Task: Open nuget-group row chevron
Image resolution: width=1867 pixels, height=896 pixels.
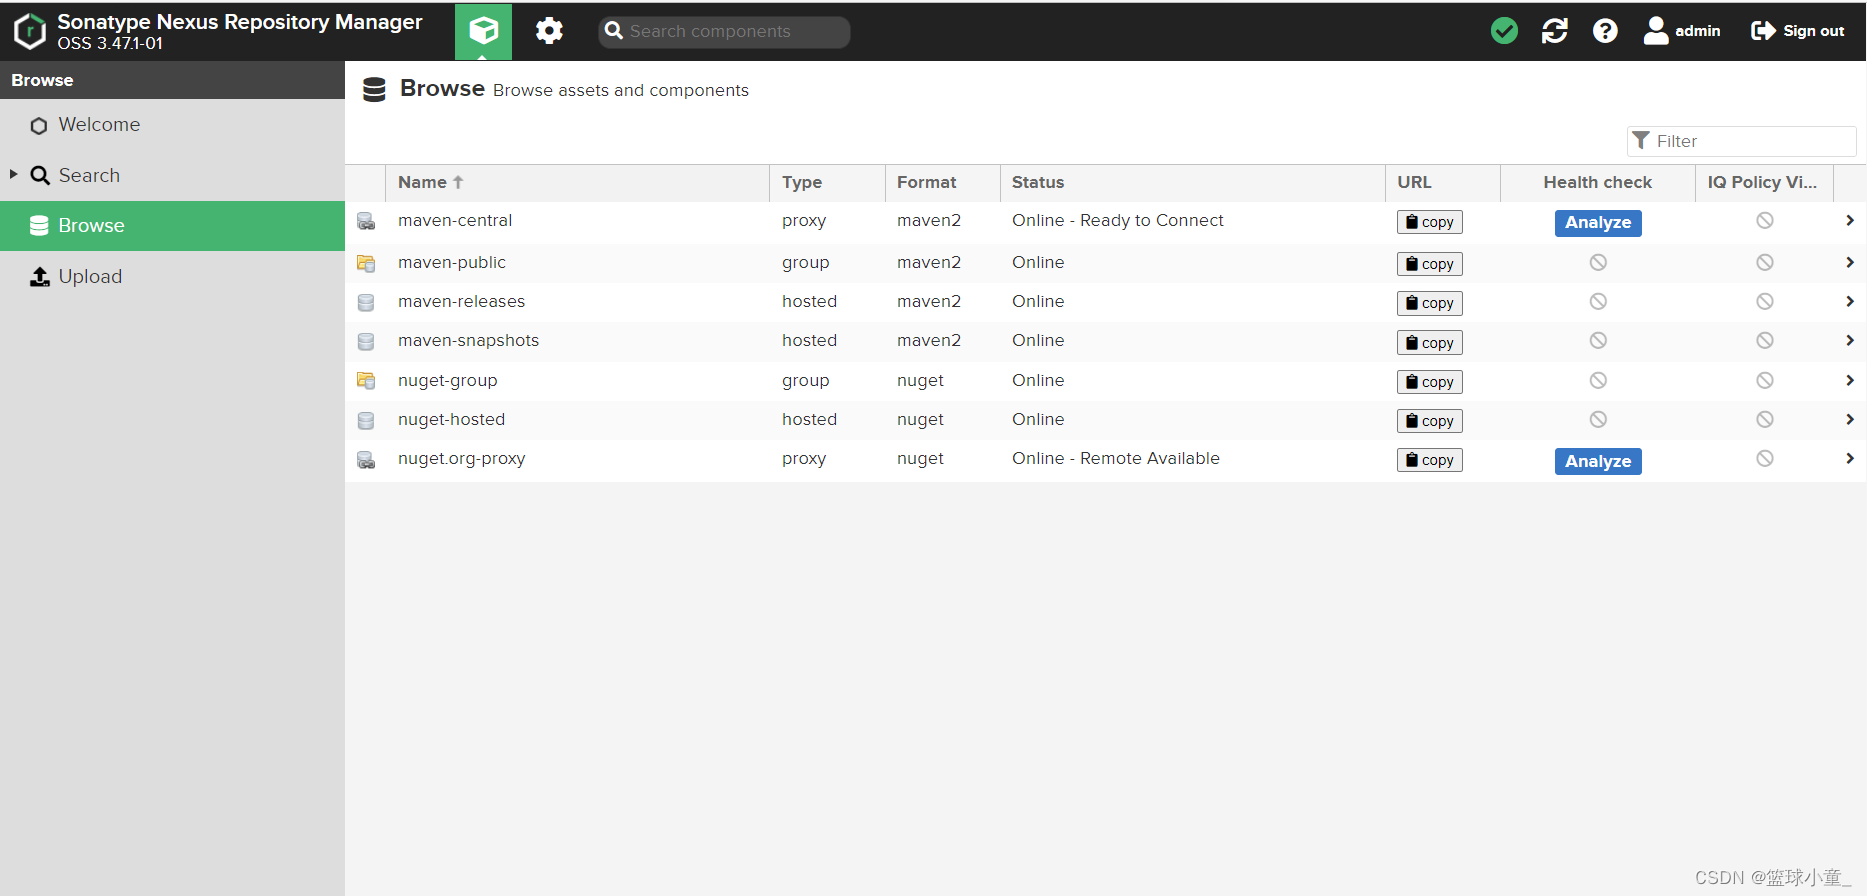Action: coord(1850,380)
